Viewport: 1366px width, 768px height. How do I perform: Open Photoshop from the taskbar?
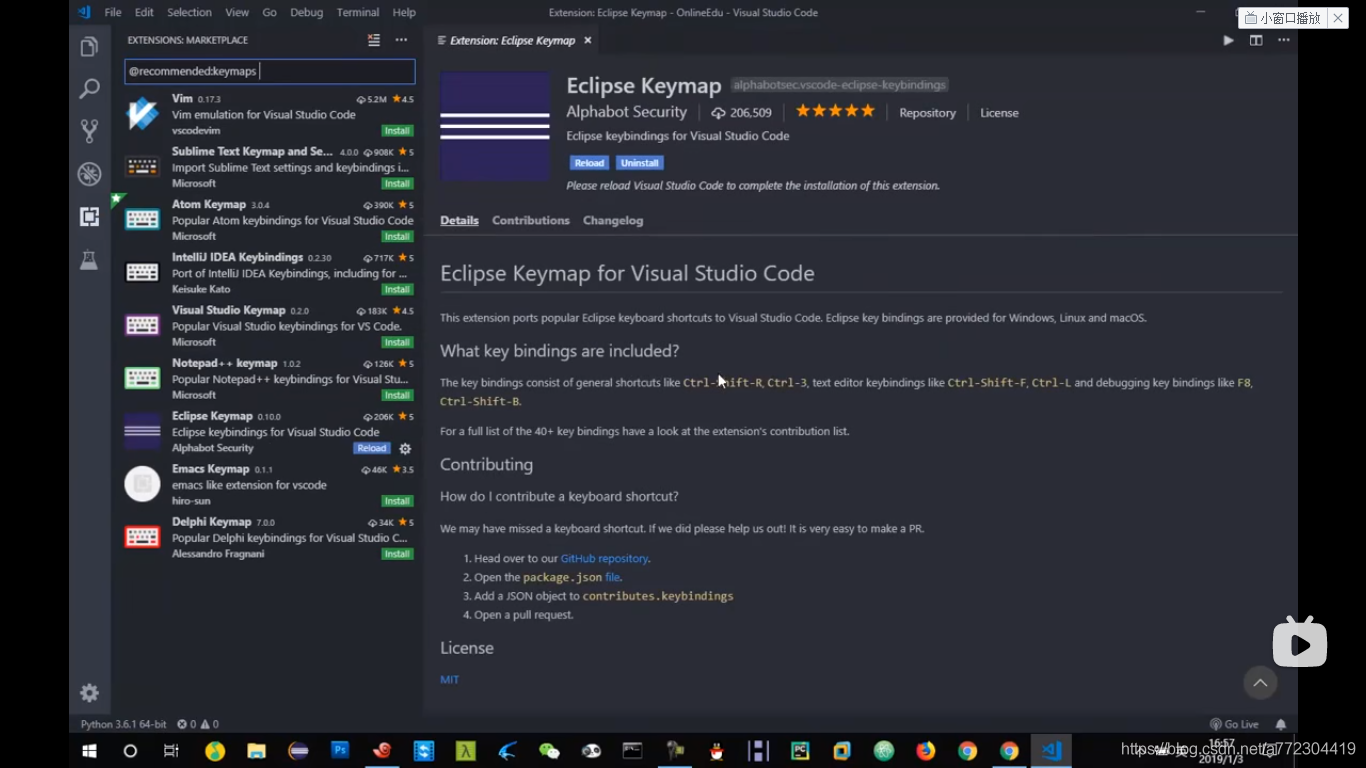[x=340, y=750]
